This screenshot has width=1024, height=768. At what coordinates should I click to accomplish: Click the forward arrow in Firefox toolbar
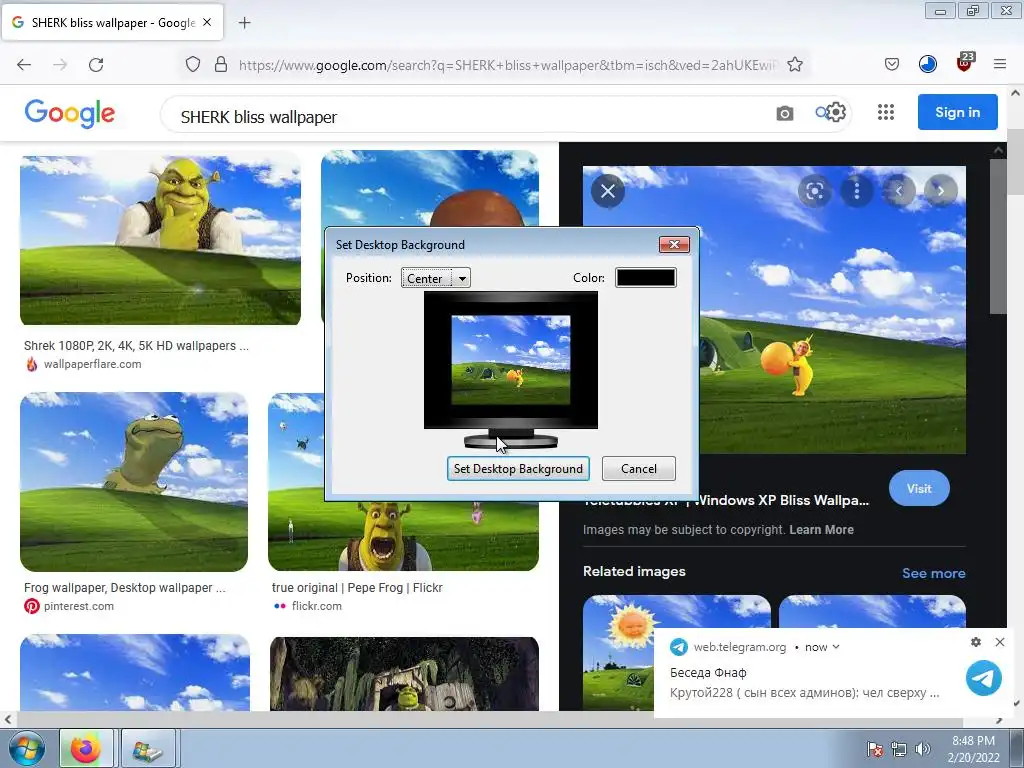pyautogui.click(x=60, y=65)
